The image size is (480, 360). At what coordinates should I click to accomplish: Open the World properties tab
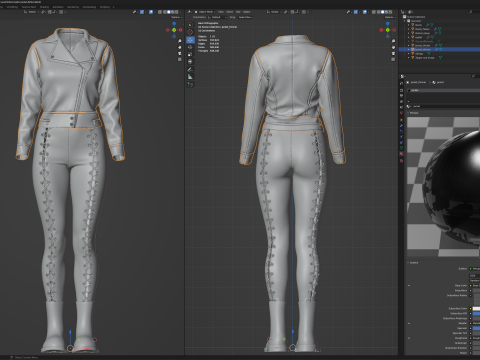(x=401, y=113)
